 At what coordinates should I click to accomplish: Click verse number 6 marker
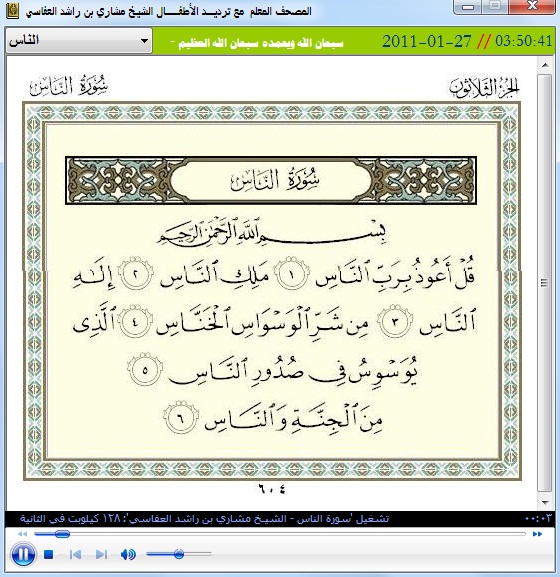pos(181,417)
